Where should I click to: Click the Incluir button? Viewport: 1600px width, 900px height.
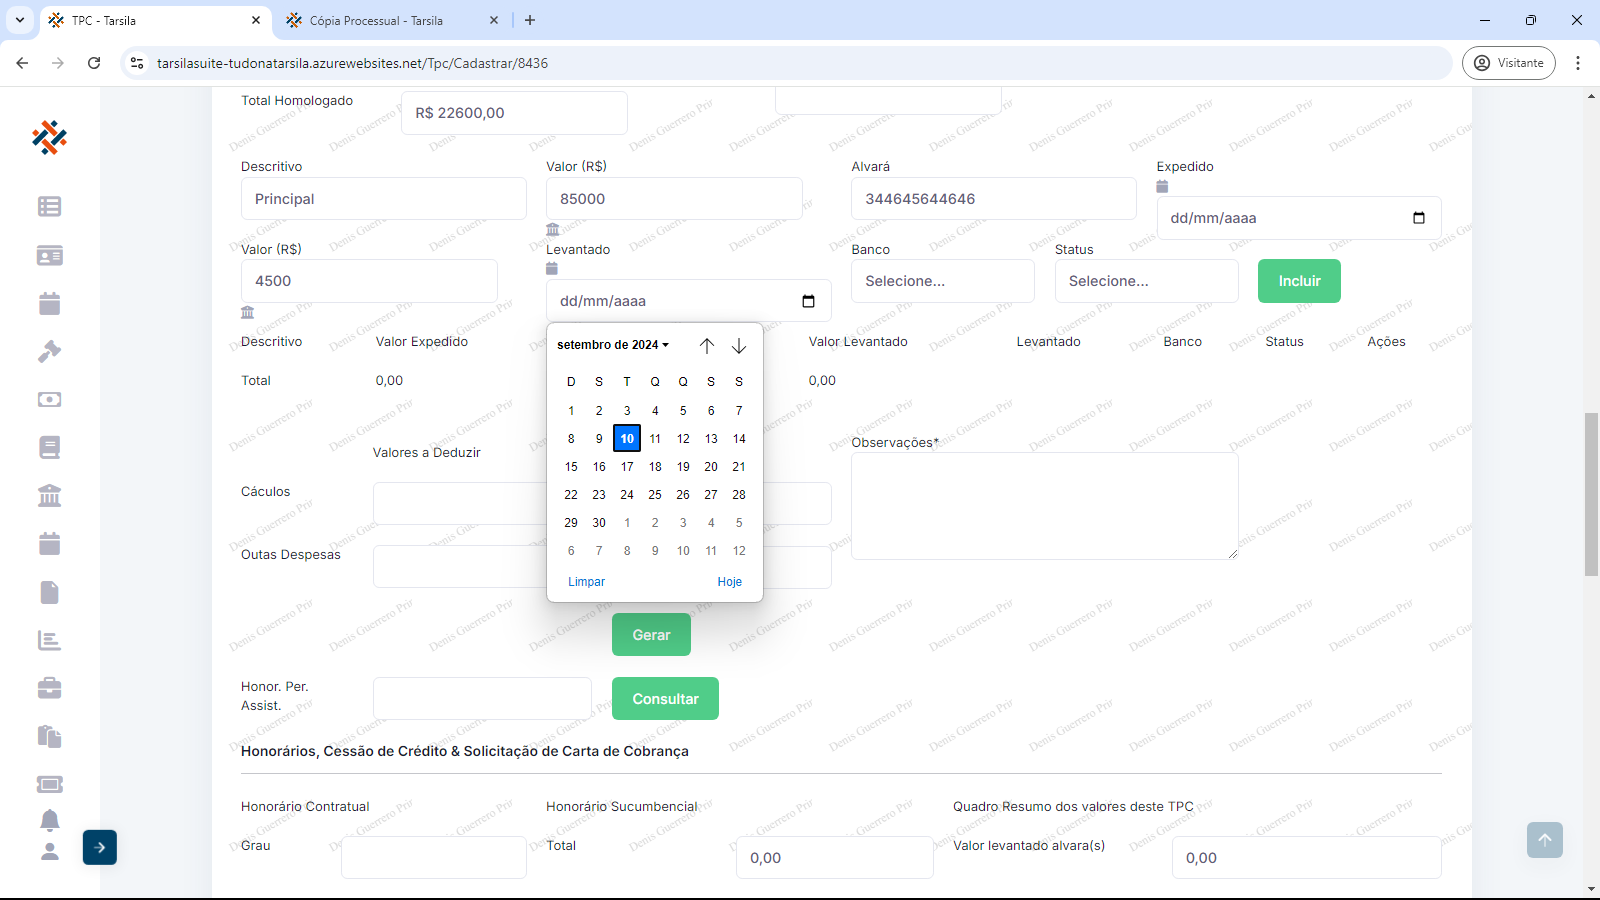click(x=1299, y=281)
